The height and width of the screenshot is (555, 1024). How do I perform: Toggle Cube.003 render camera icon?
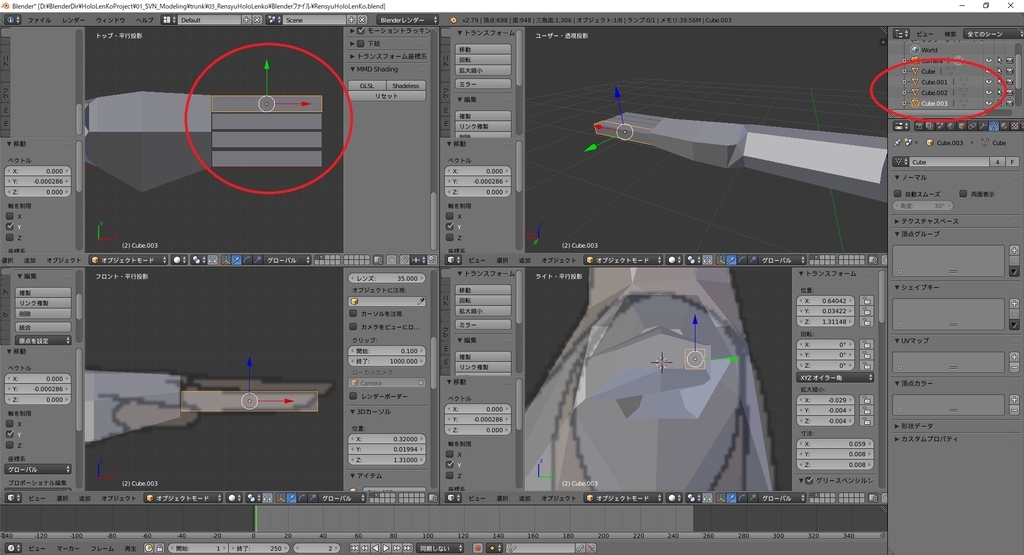click(x=1010, y=103)
